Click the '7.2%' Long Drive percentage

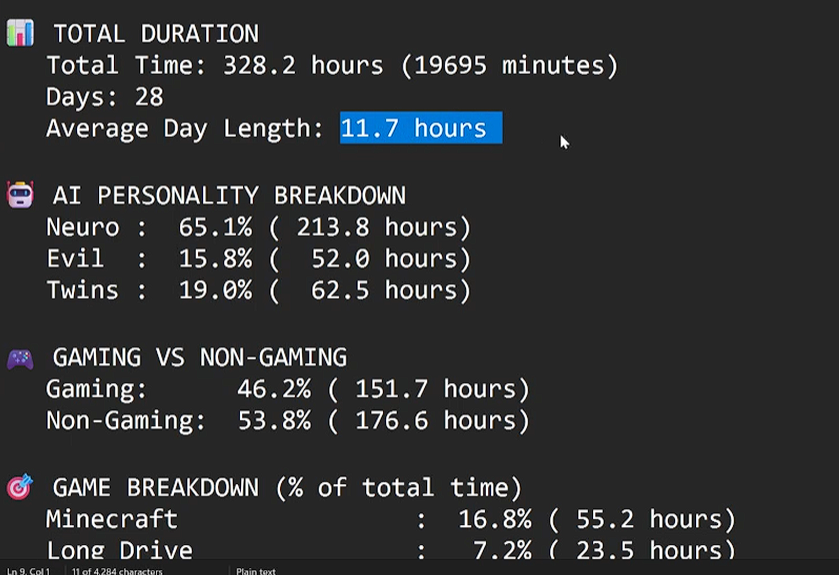[x=503, y=550]
